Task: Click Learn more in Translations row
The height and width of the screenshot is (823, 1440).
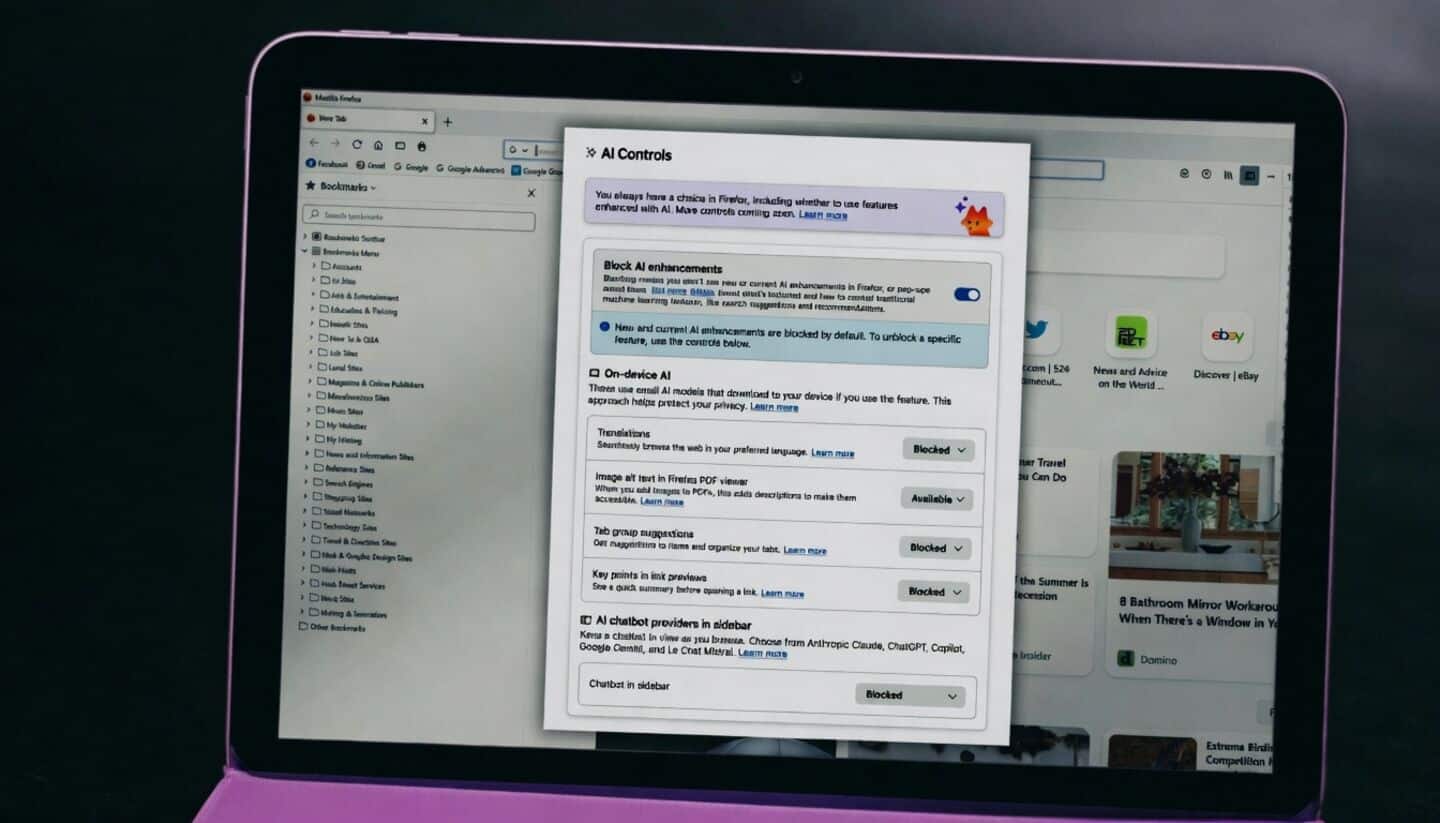Action: pyautogui.click(x=832, y=453)
